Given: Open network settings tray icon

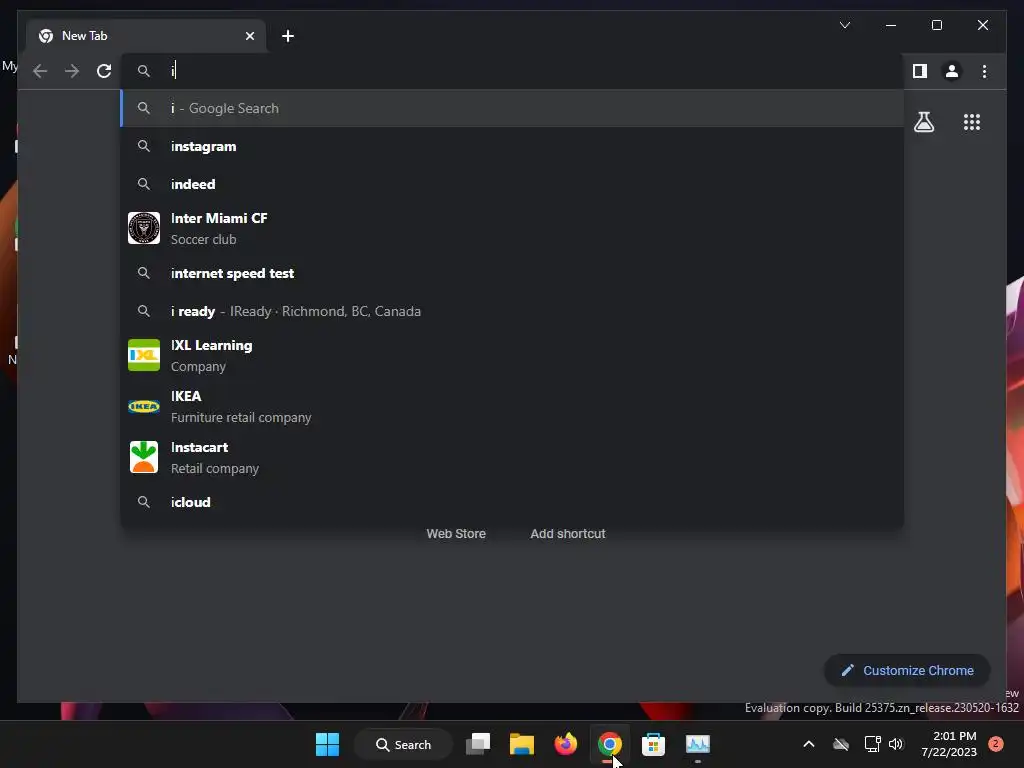Looking at the screenshot, I should point(872,744).
